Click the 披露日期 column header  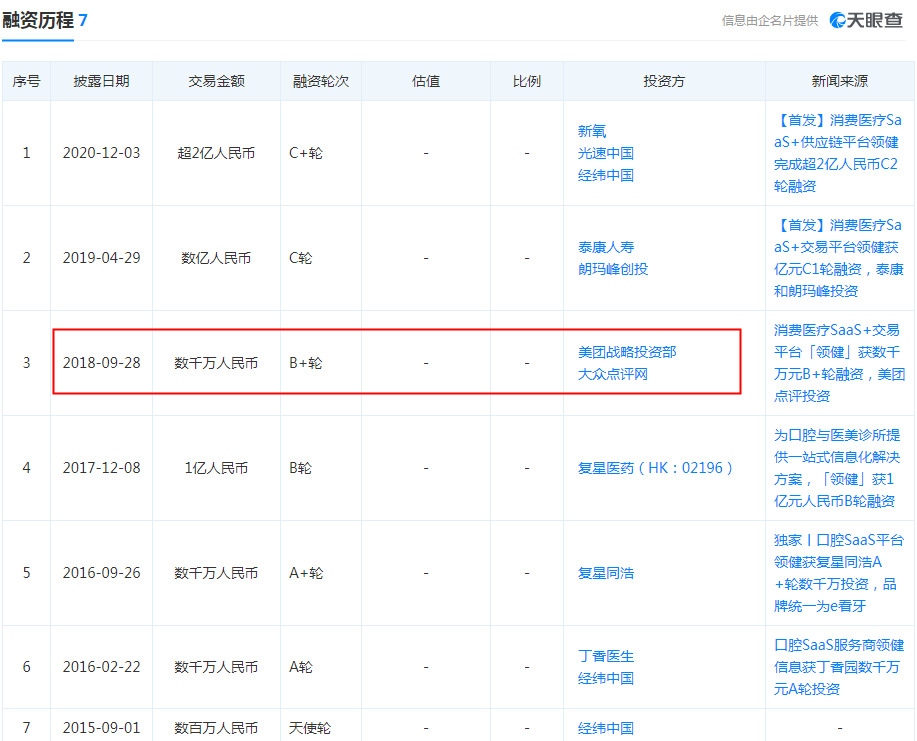[x=101, y=81]
